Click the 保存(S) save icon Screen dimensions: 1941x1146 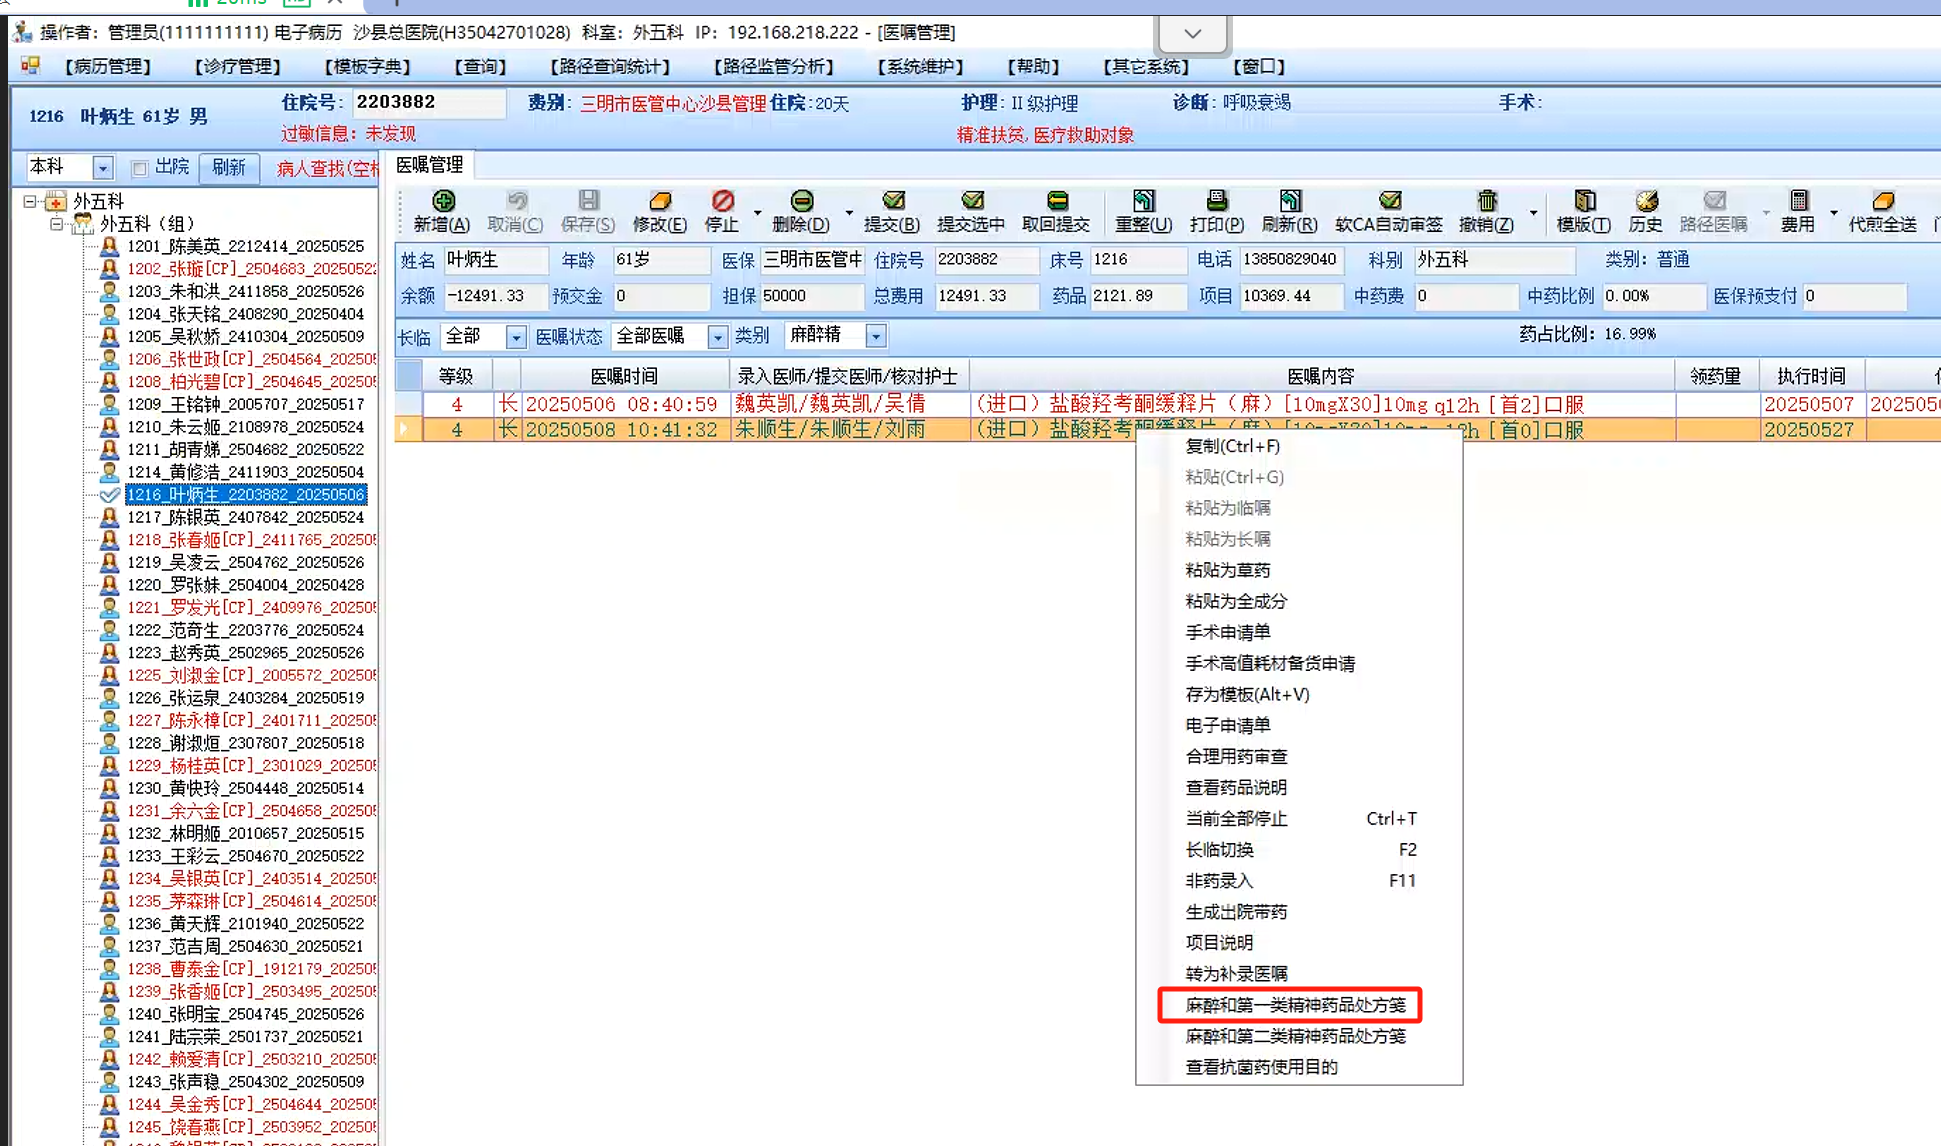[588, 202]
